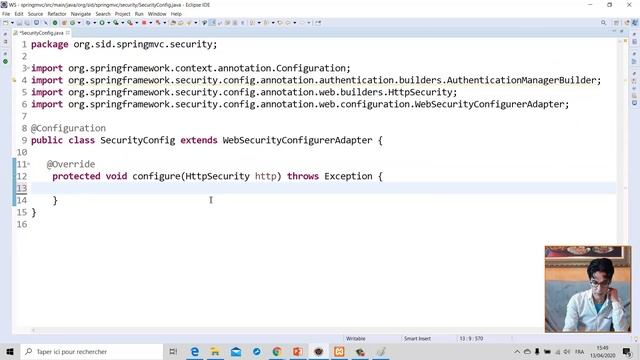The width and height of the screenshot is (640, 360).
Task: Click the Open Perspective icon
Action: click(x=616, y=23)
